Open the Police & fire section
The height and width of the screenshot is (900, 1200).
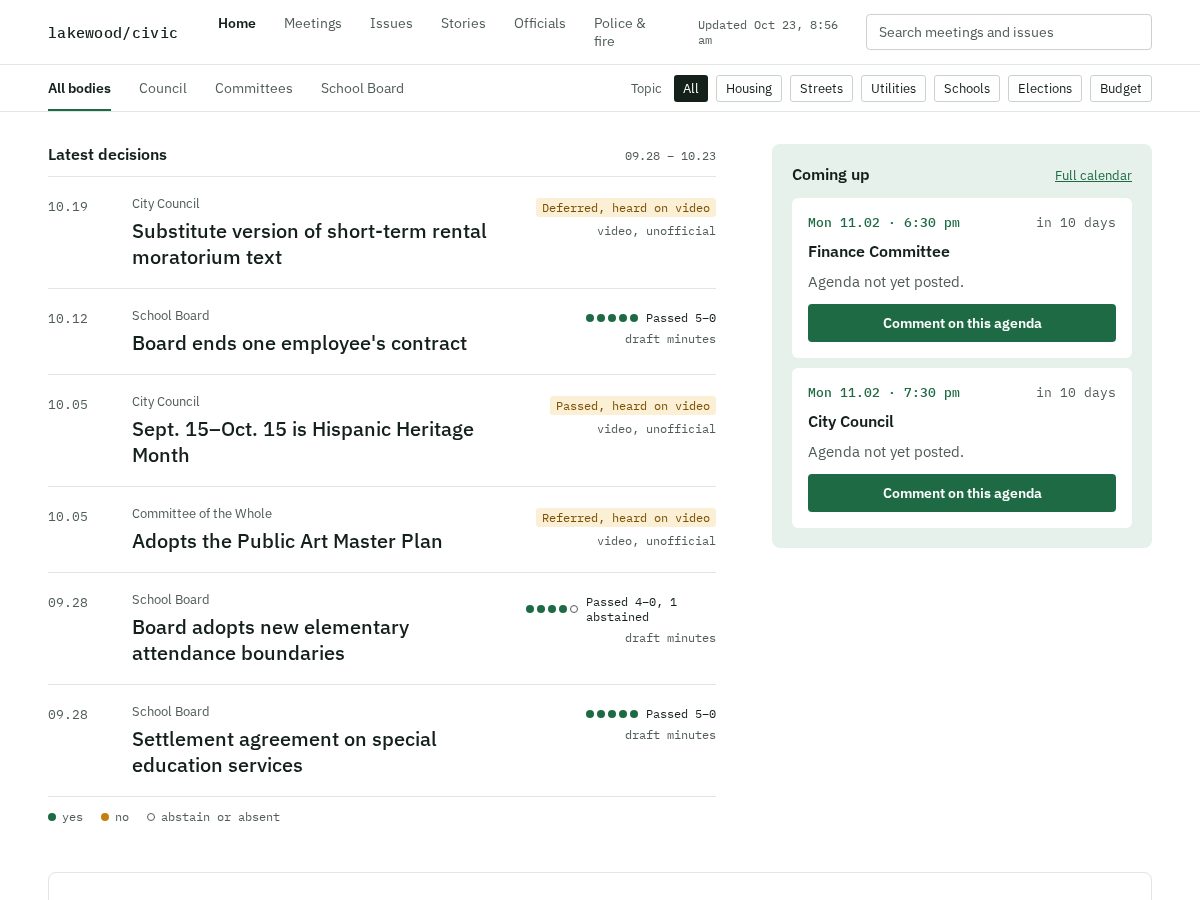click(x=620, y=32)
